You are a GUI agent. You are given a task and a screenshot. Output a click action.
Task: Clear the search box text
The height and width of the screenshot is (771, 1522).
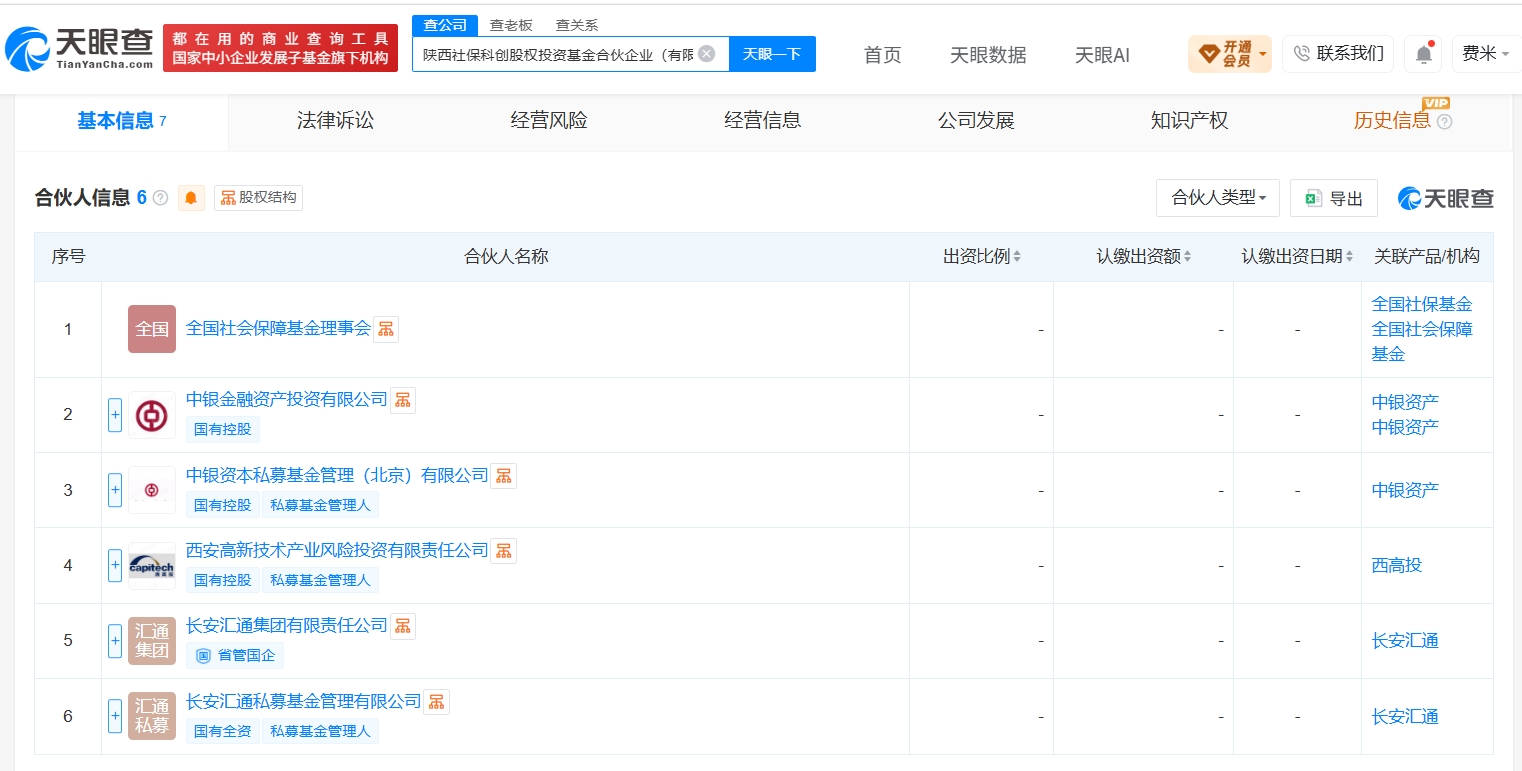pyautogui.click(x=706, y=54)
